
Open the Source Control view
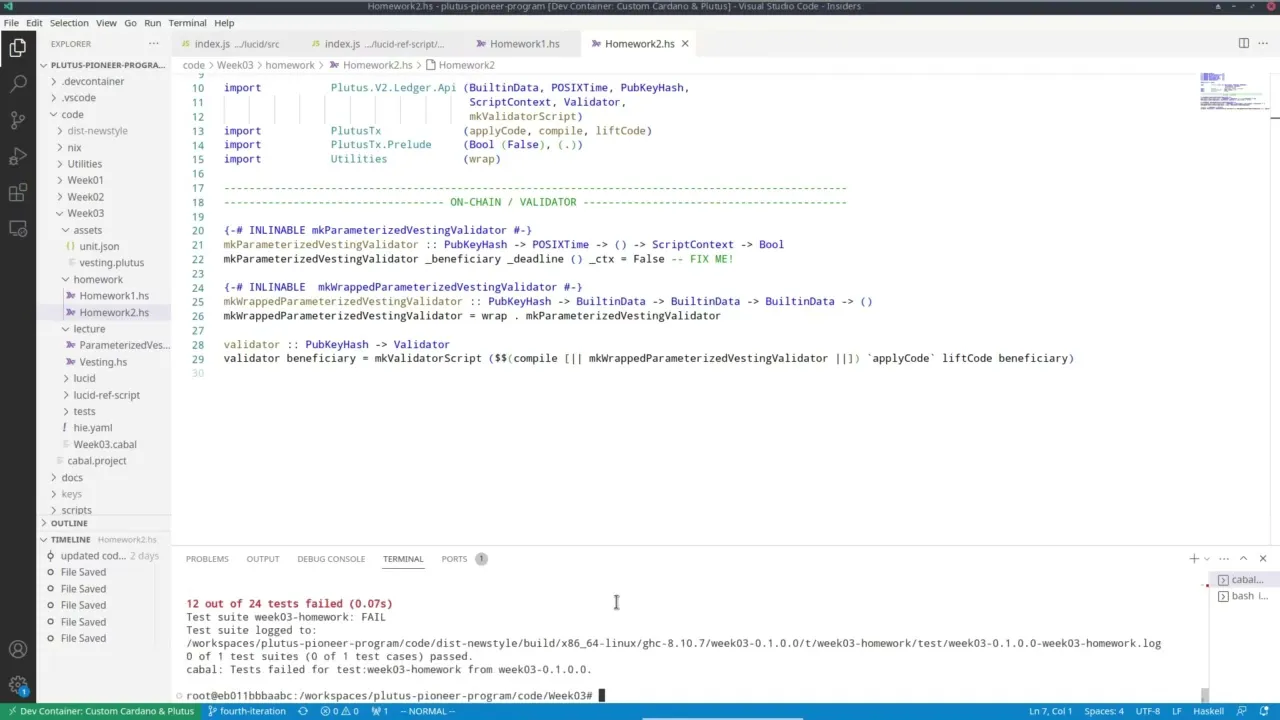(x=18, y=120)
